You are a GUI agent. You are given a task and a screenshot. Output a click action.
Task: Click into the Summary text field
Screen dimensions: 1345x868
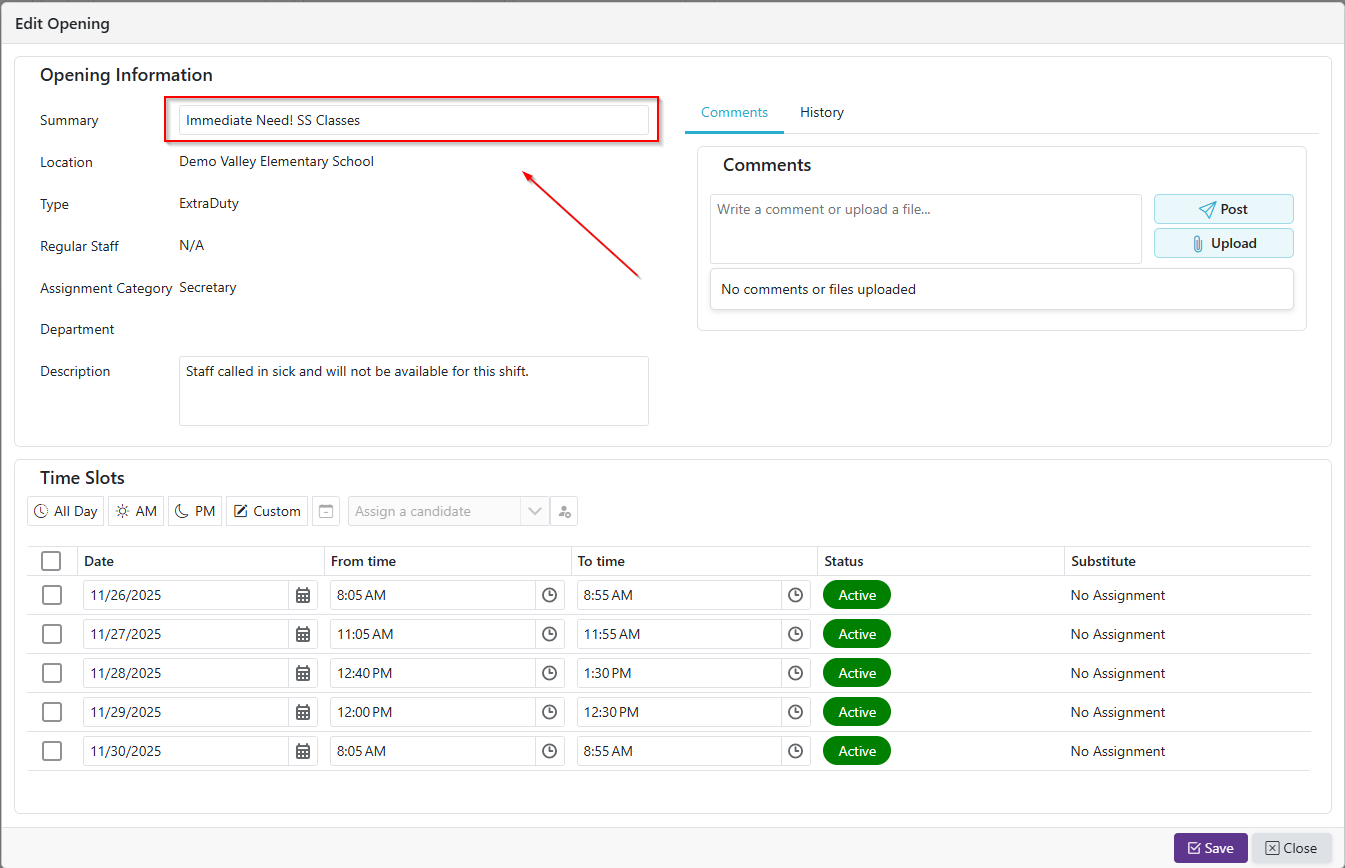click(x=413, y=120)
